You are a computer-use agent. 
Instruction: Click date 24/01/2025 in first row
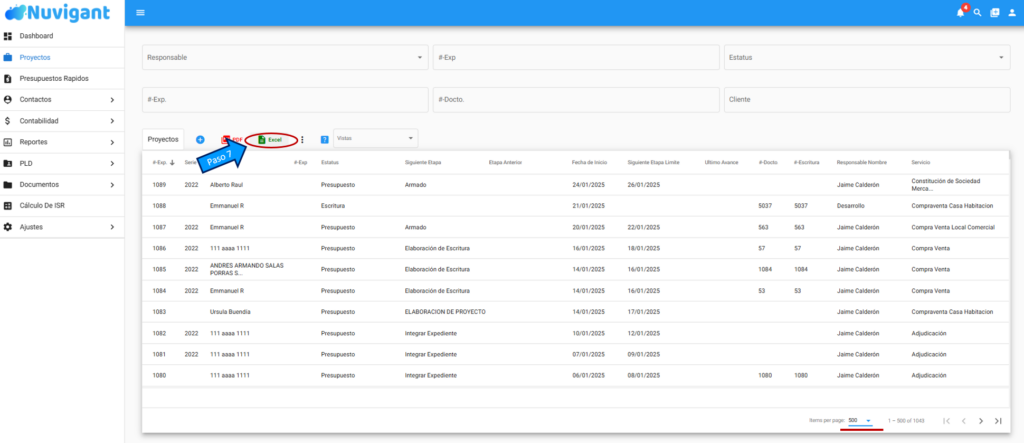click(x=588, y=185)
